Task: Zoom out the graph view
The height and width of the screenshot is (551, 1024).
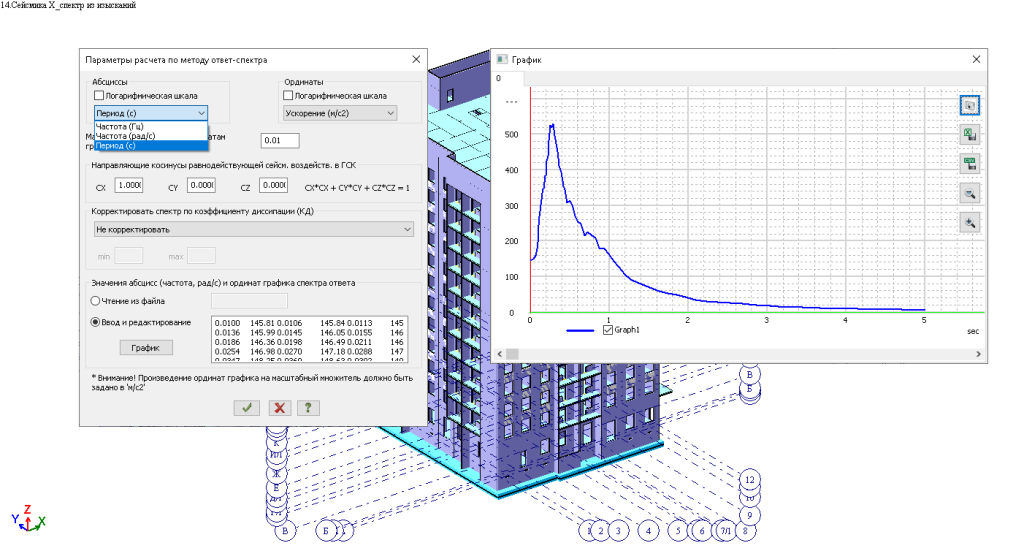Action: [969, 193]
